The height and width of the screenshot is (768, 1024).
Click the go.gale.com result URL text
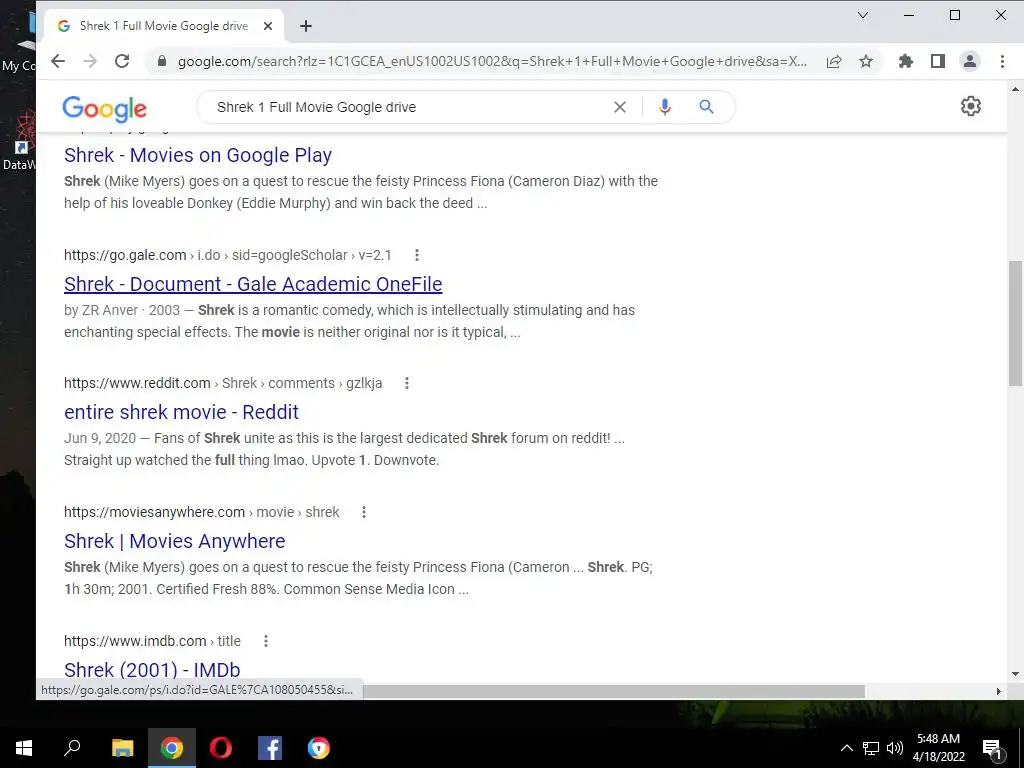coord(227,255)
